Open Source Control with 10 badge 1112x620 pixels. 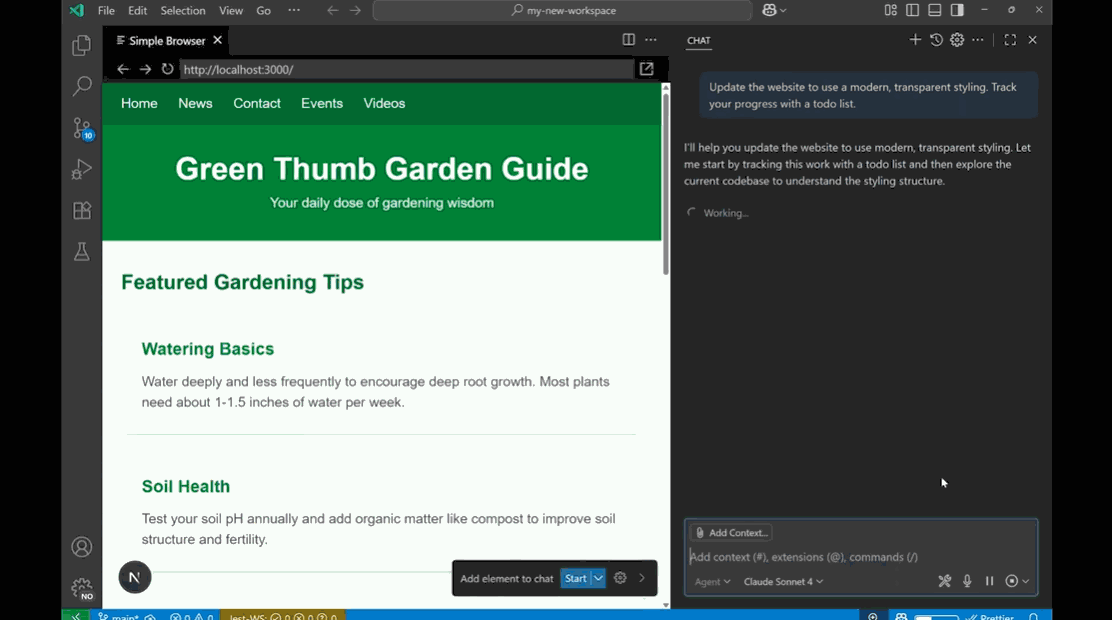82,128
